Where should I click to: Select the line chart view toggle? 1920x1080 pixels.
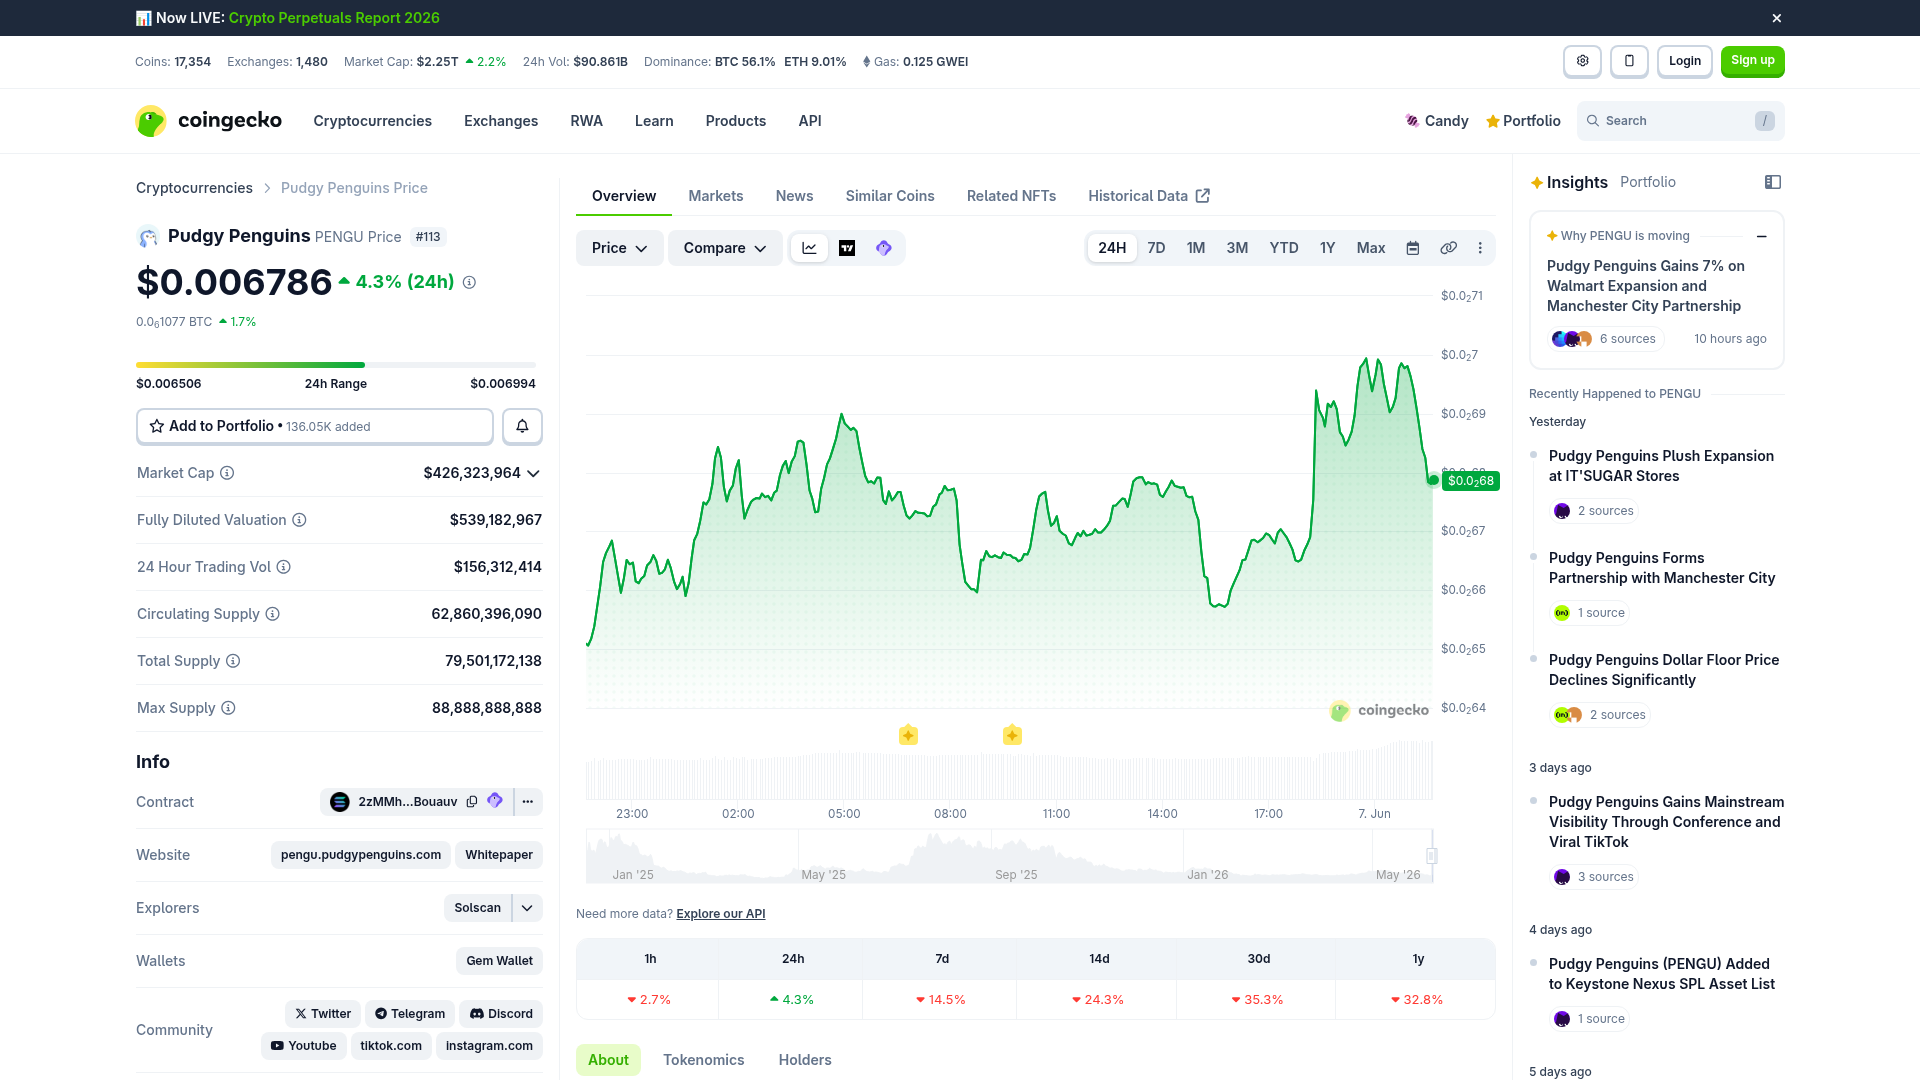point(809,248)
